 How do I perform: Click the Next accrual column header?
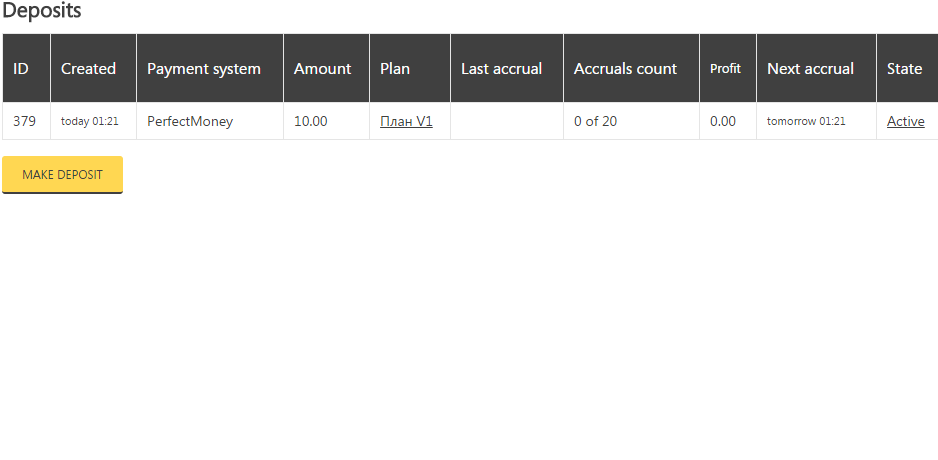pos(810,69)
